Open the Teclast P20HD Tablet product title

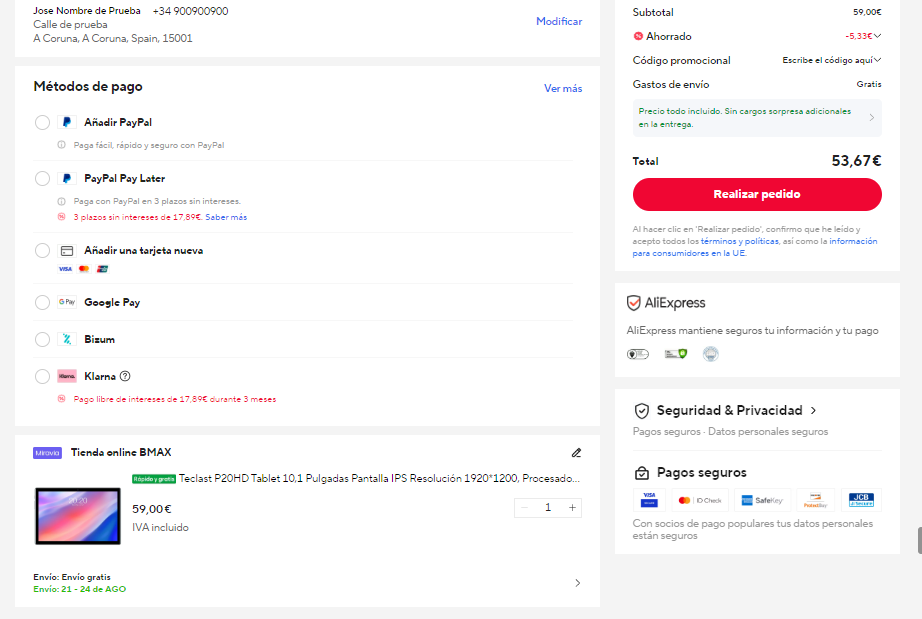tap(379, 479)
